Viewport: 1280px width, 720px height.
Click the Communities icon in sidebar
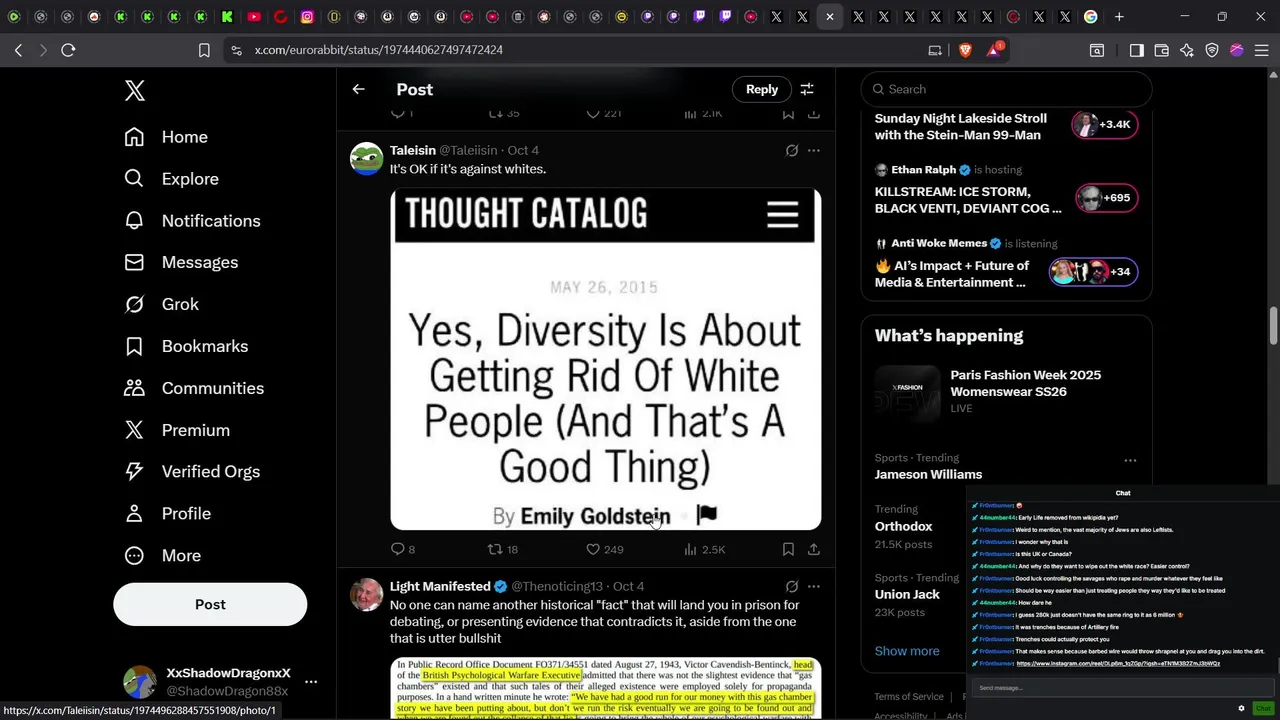coord(134,388)
